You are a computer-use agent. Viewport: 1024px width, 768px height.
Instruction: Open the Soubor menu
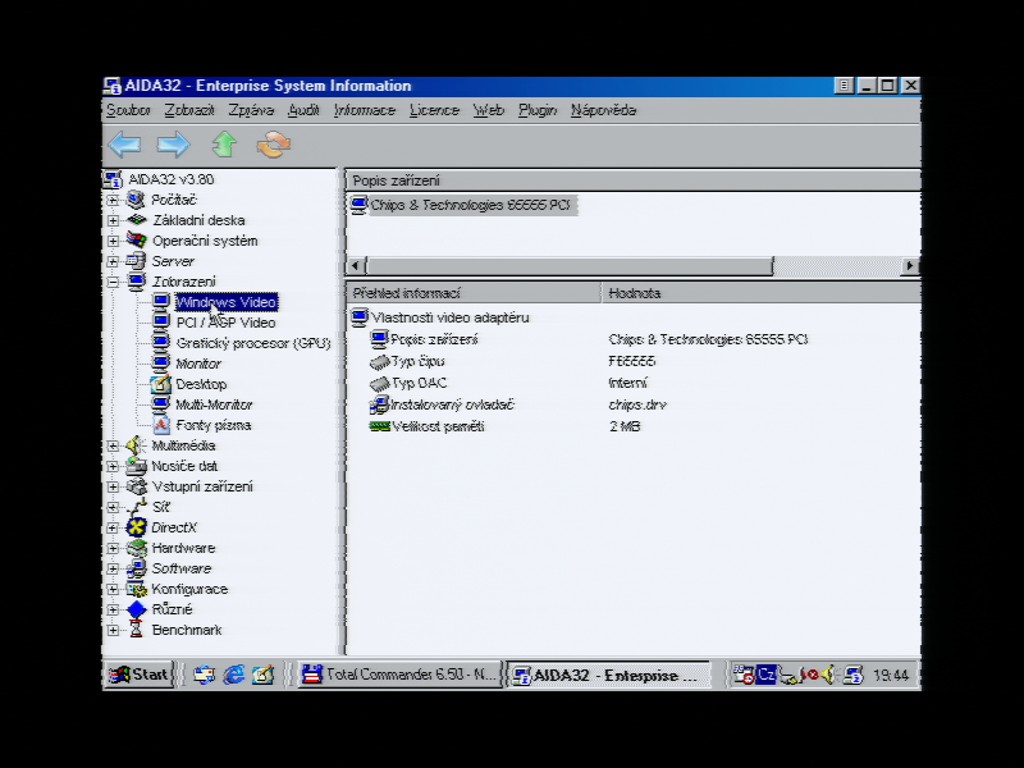[x=128, y=110]
